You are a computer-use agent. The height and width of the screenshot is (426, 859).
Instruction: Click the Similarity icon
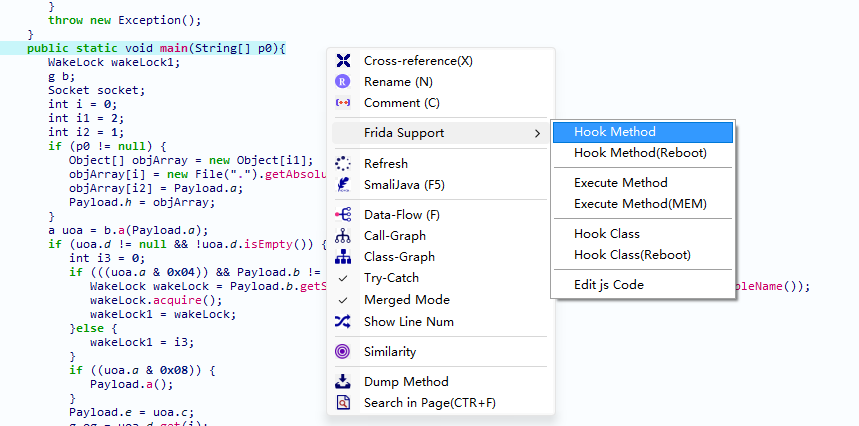click(344, 352)
